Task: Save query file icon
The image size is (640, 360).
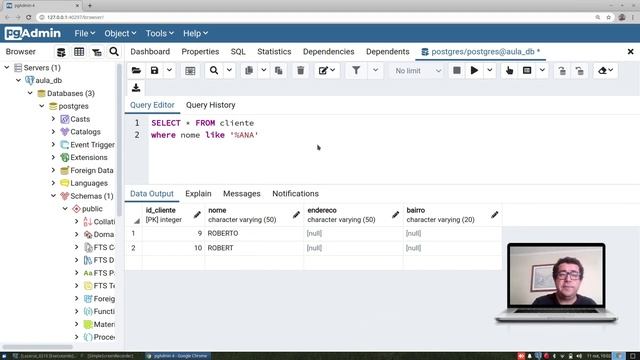Action: (155, 71)
